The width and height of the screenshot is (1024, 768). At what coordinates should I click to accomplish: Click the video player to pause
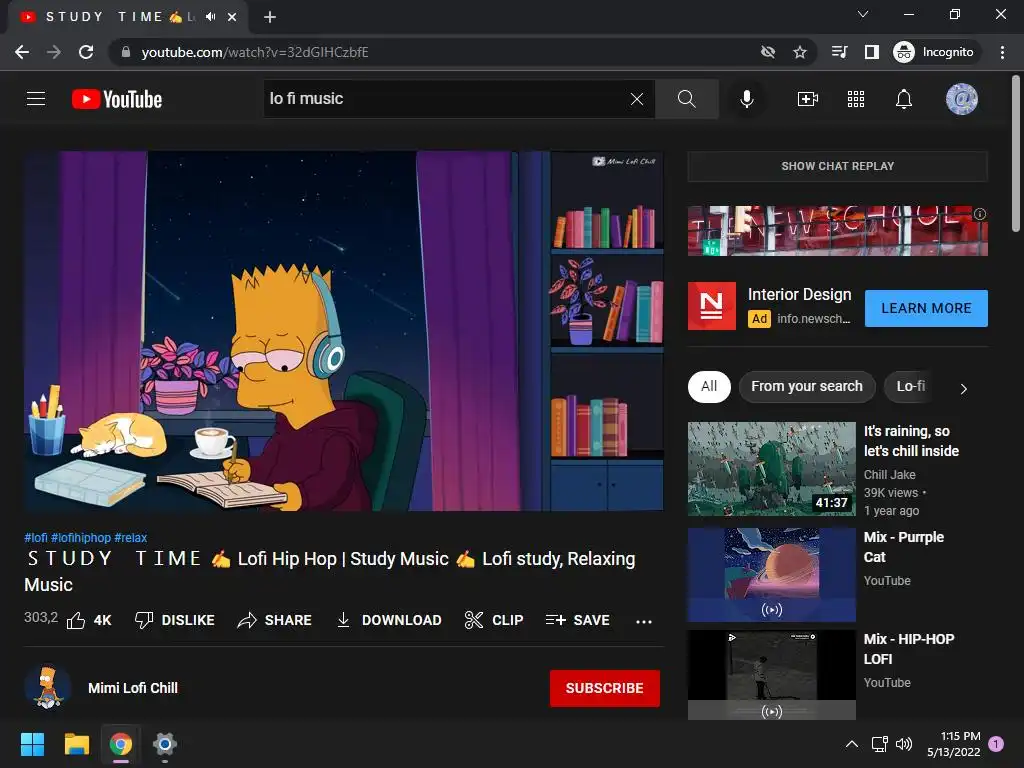point(344,331)
